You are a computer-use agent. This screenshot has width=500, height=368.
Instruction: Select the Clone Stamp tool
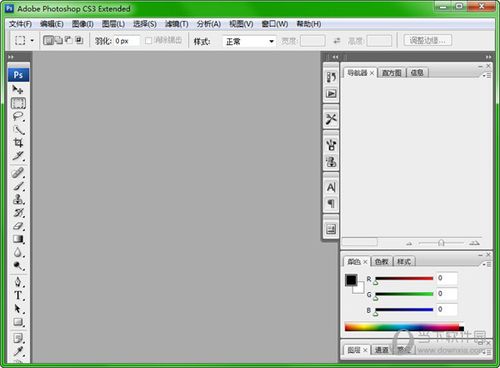coord(18,199)
